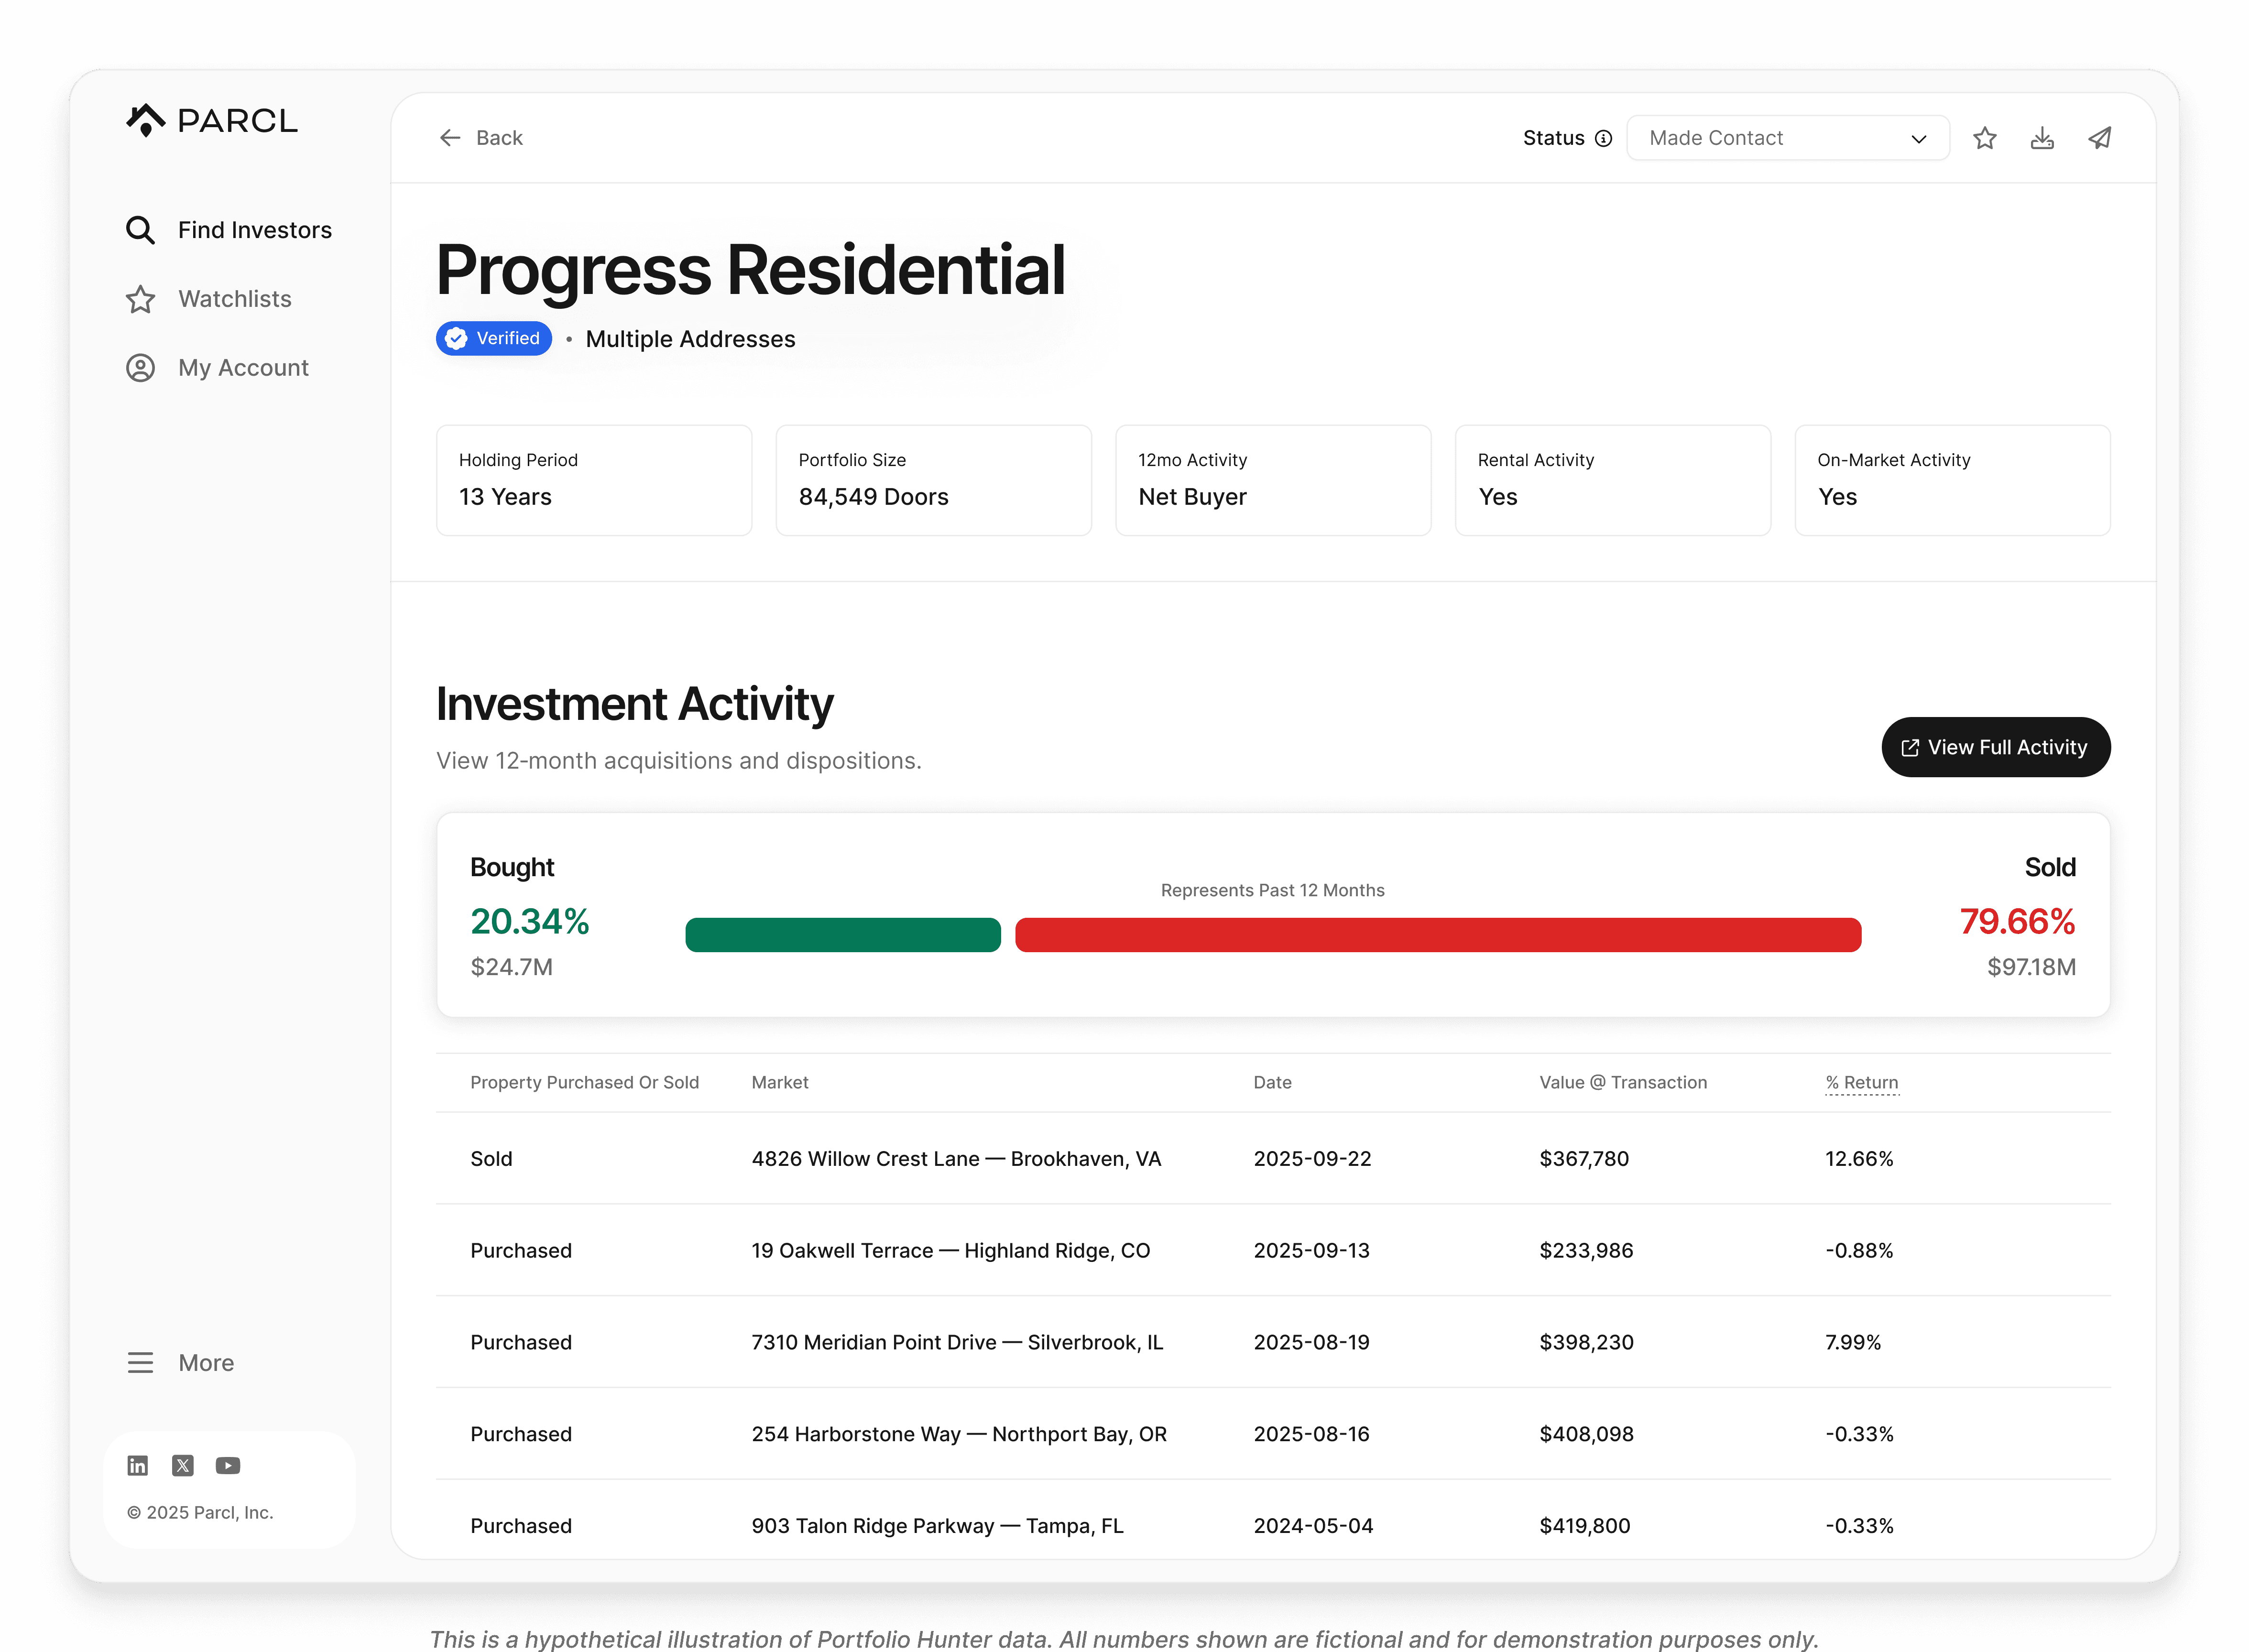This screenshot has height=1652, width=2249.
Task: Click the Date column header
Action: (1273, 1082)
